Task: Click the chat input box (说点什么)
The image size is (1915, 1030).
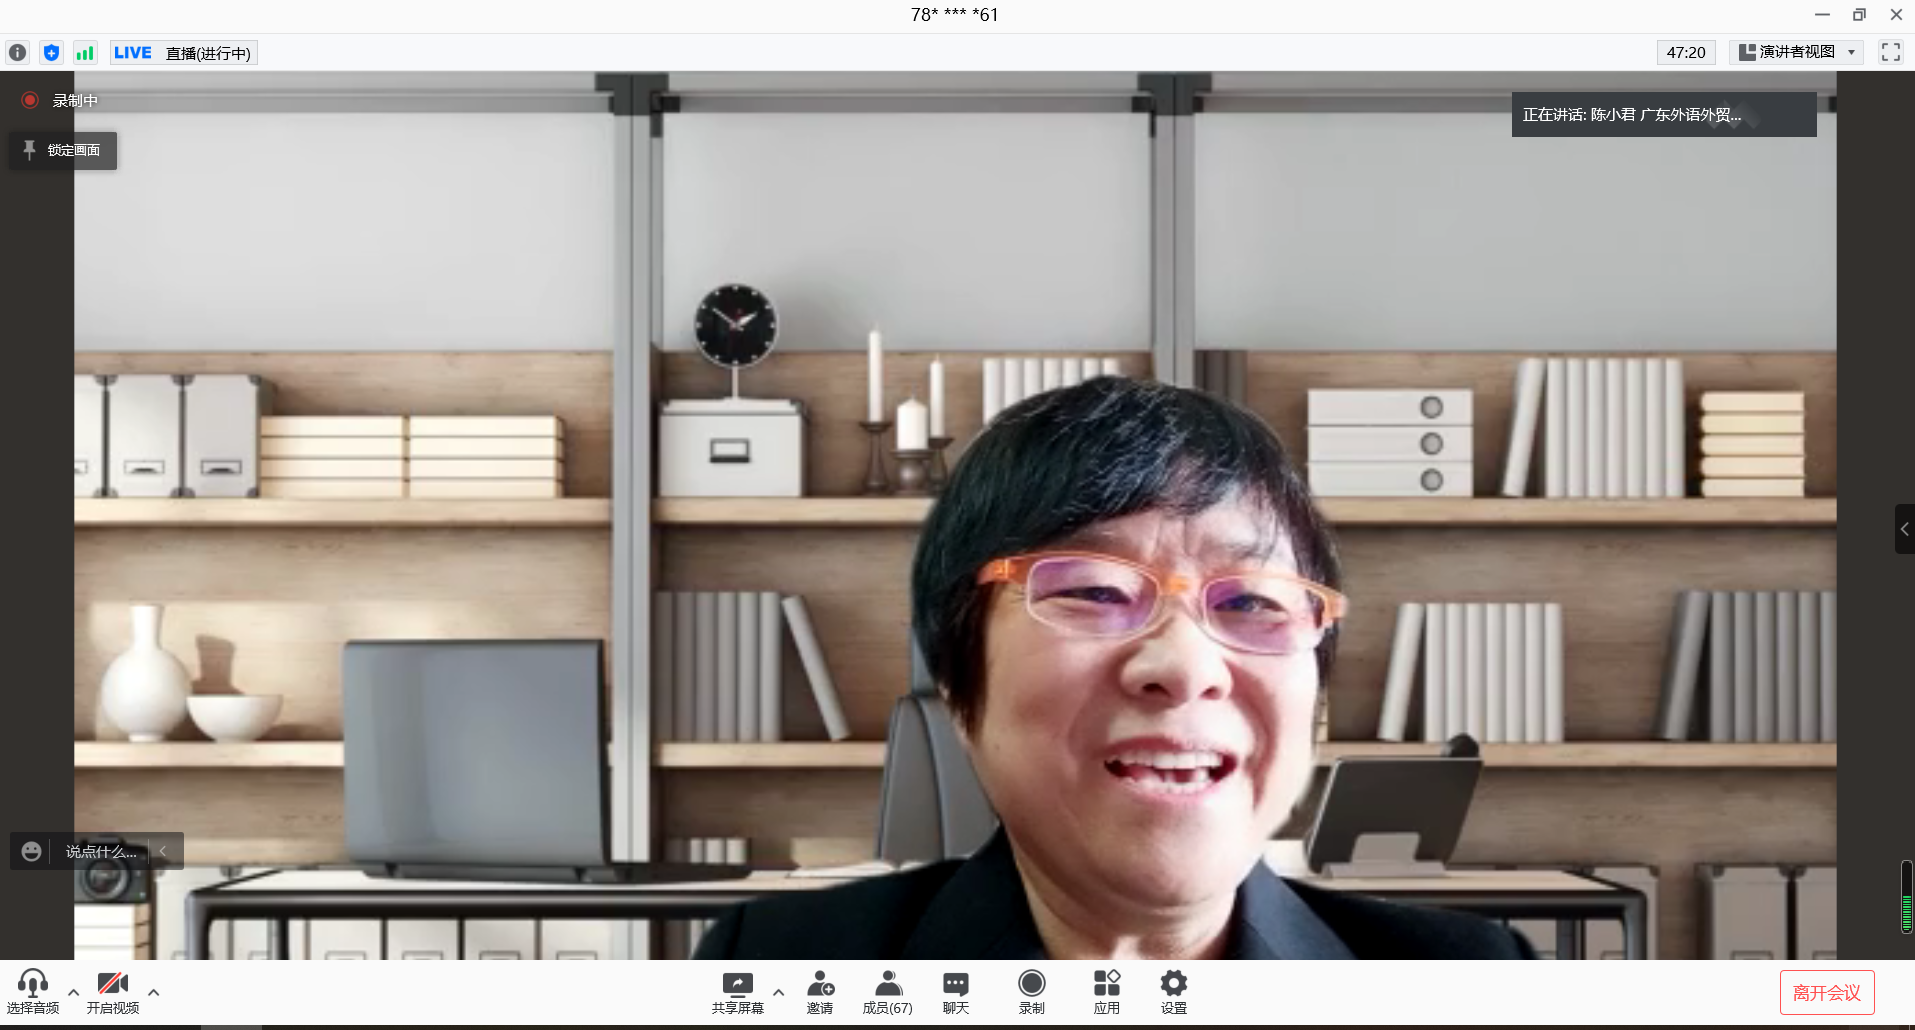Action: tap(100, 851)
